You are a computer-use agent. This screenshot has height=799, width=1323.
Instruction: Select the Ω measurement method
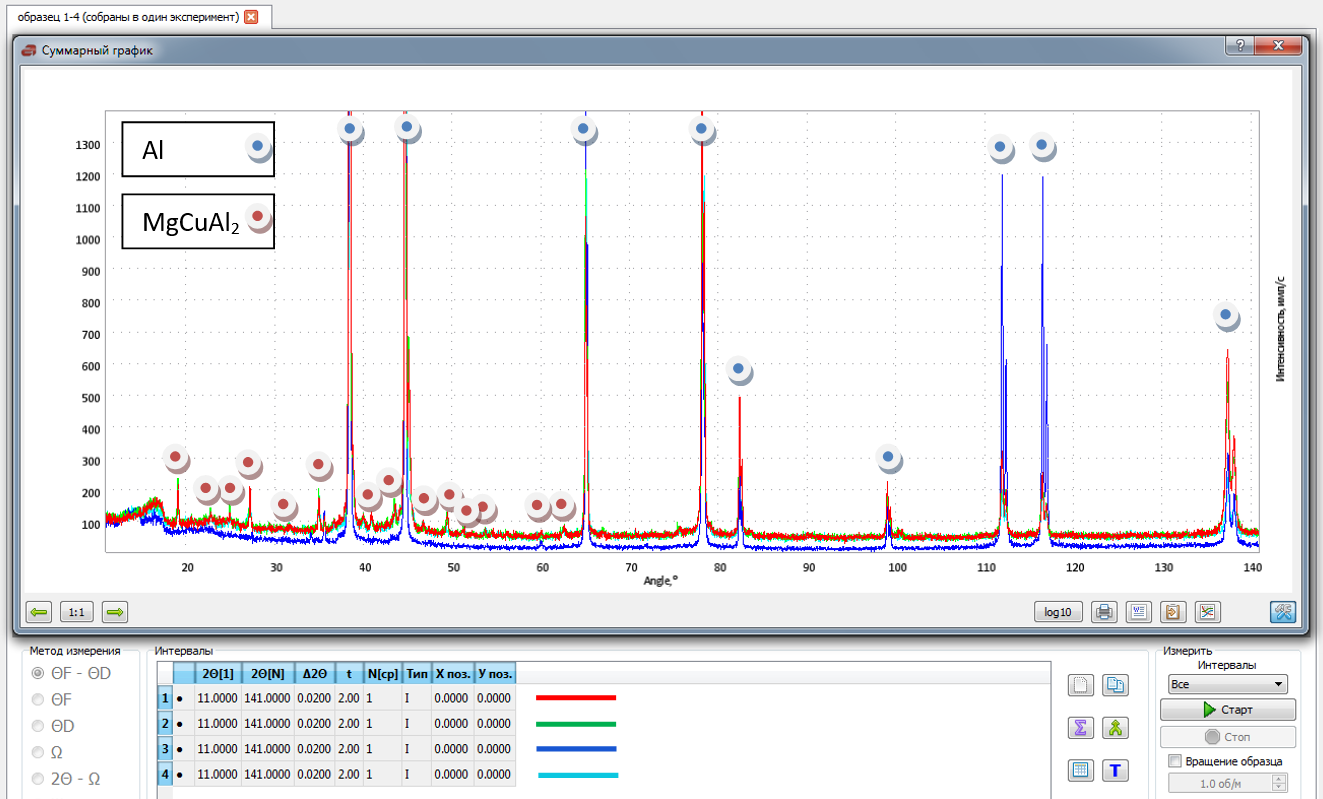click(36, 750)
